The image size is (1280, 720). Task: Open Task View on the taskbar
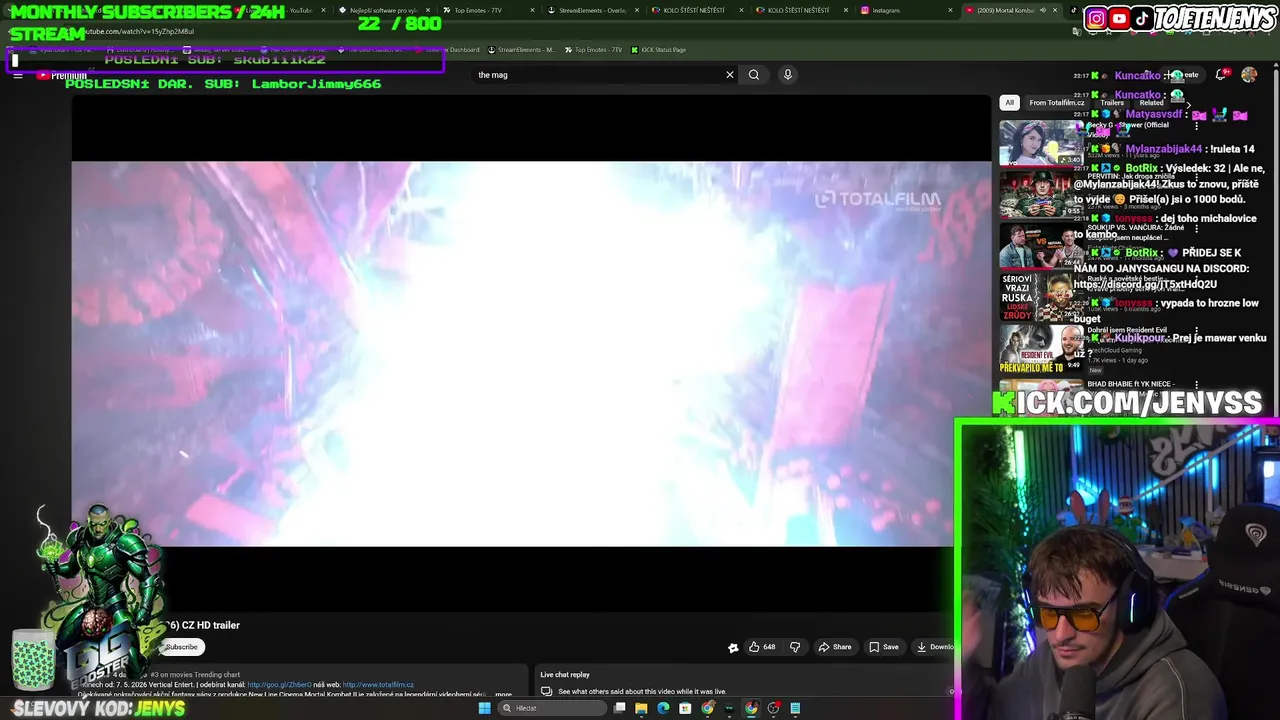pos(620,708)
